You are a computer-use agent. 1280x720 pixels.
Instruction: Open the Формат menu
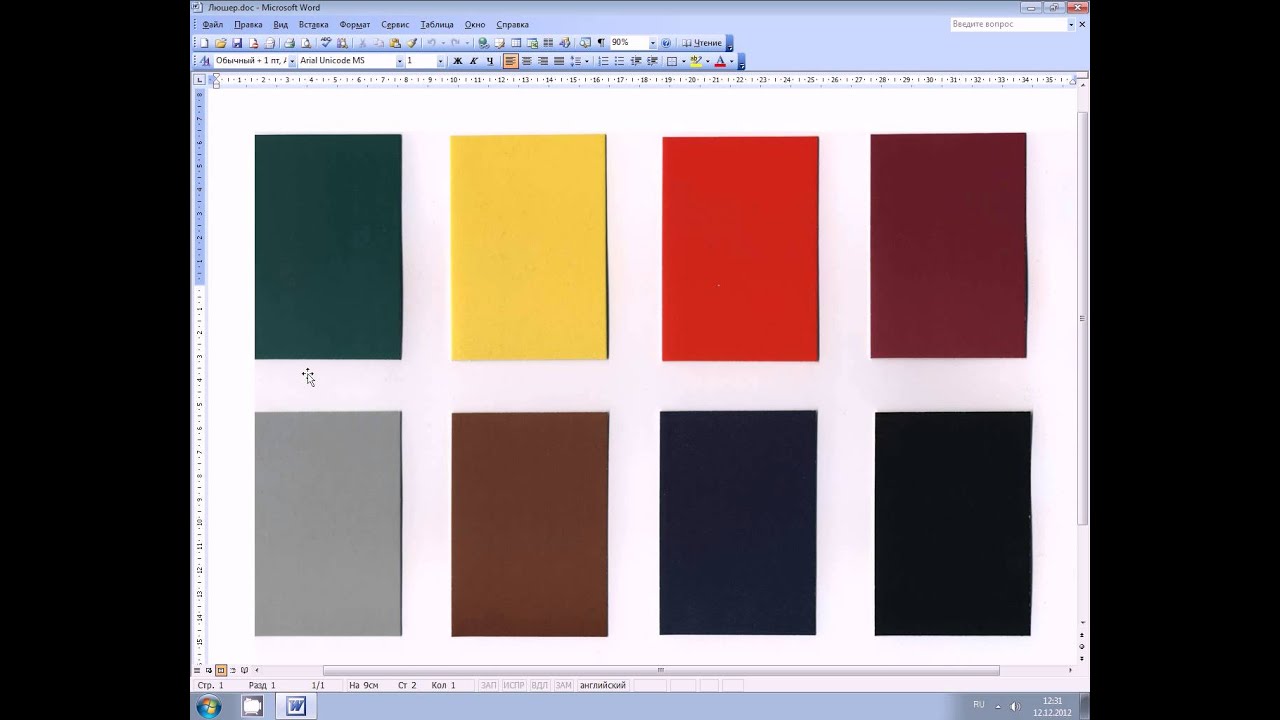point(355,24)
